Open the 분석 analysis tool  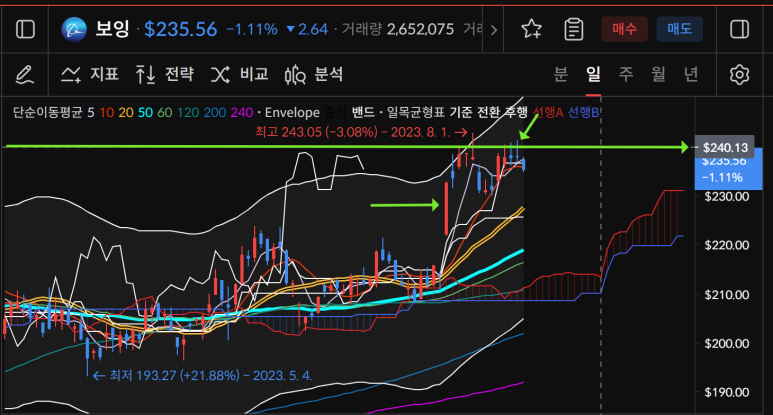pos(314,74)
